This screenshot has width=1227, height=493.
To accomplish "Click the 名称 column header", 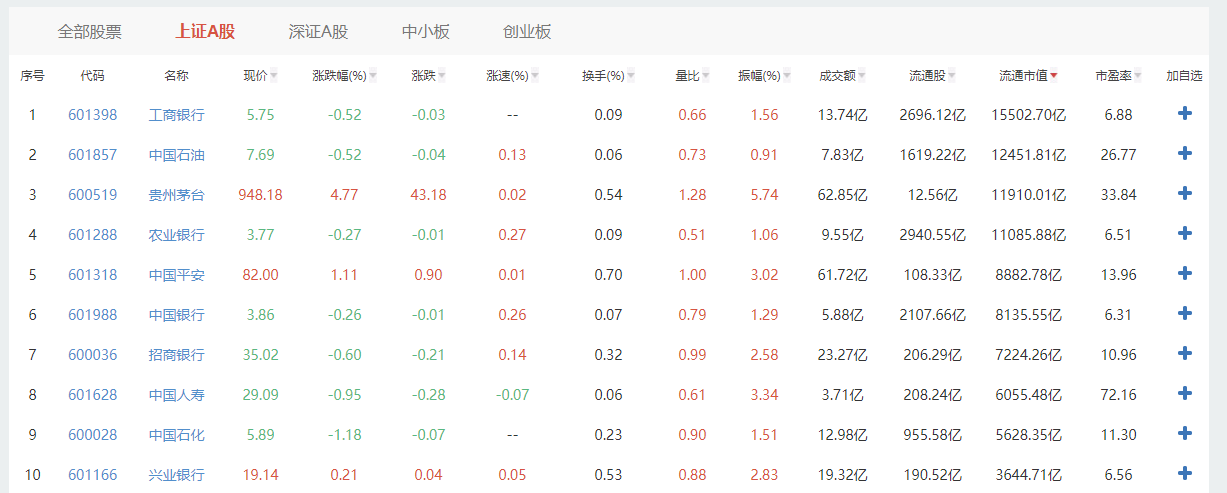I will pos(176,76).
